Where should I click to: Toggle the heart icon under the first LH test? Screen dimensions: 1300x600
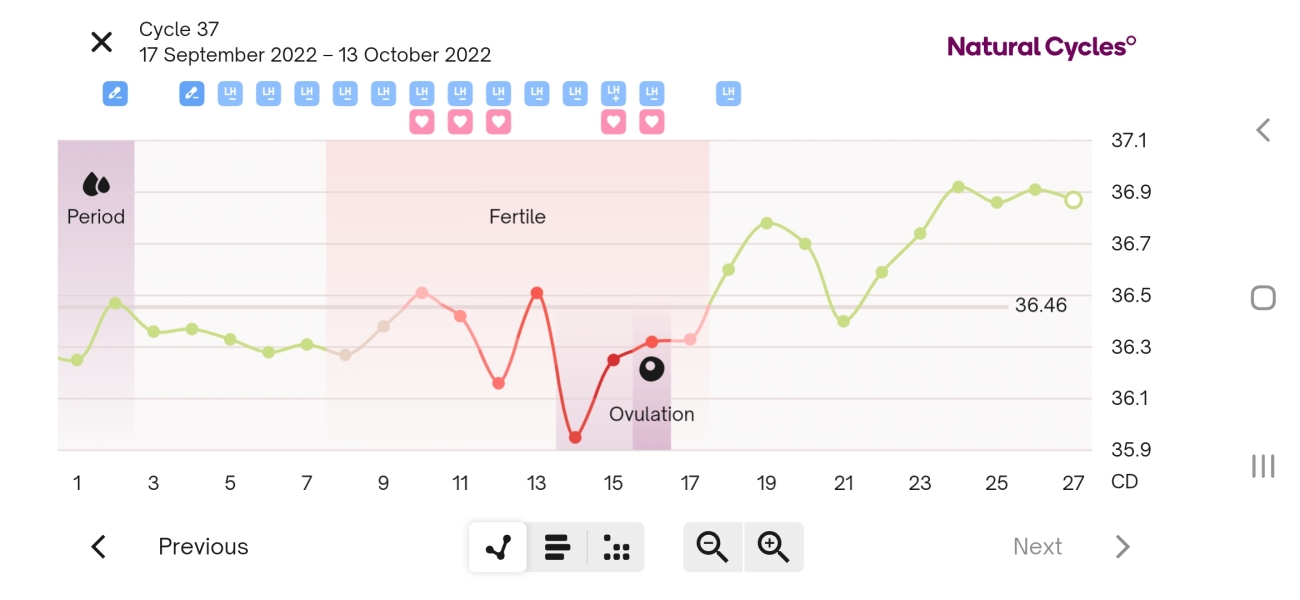coord(421,120)
